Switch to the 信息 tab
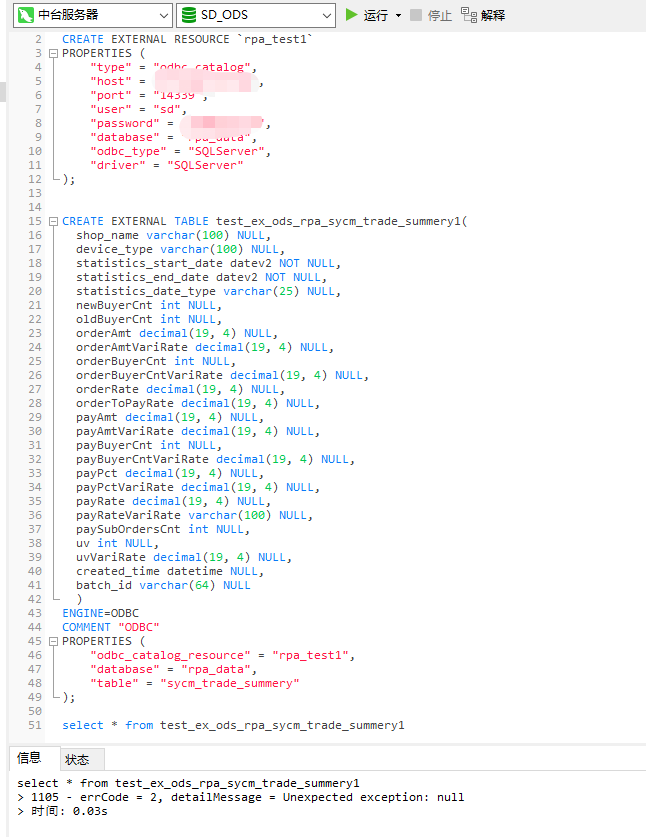 (29, 758)
